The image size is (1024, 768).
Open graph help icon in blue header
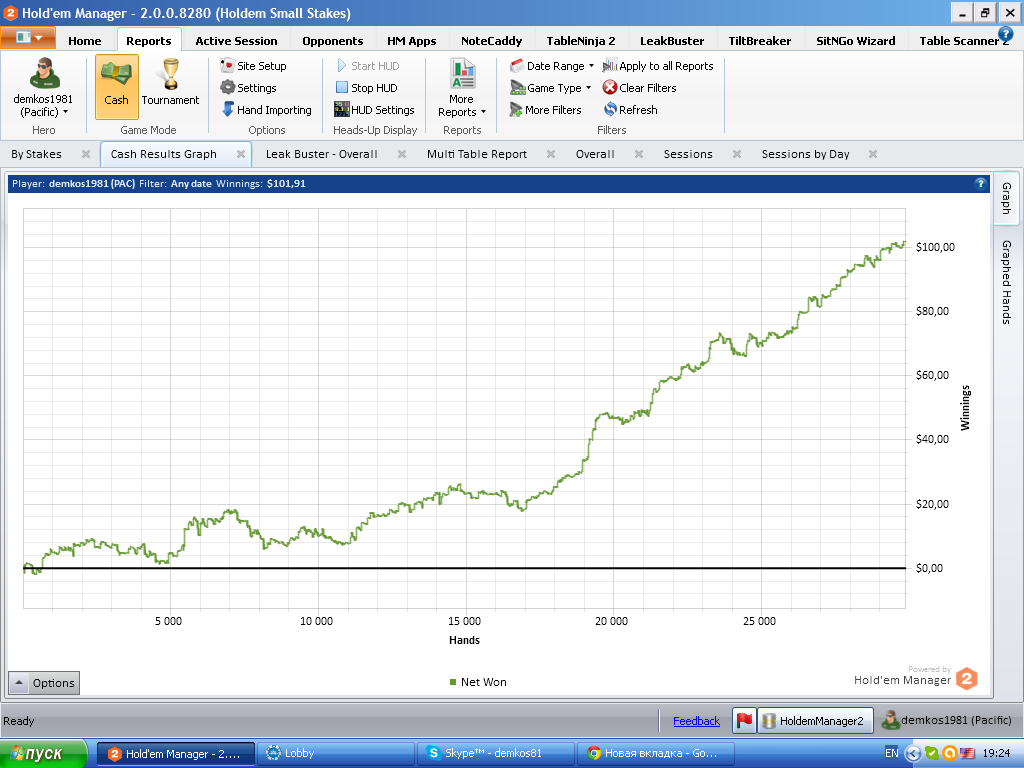coord(980,184)
